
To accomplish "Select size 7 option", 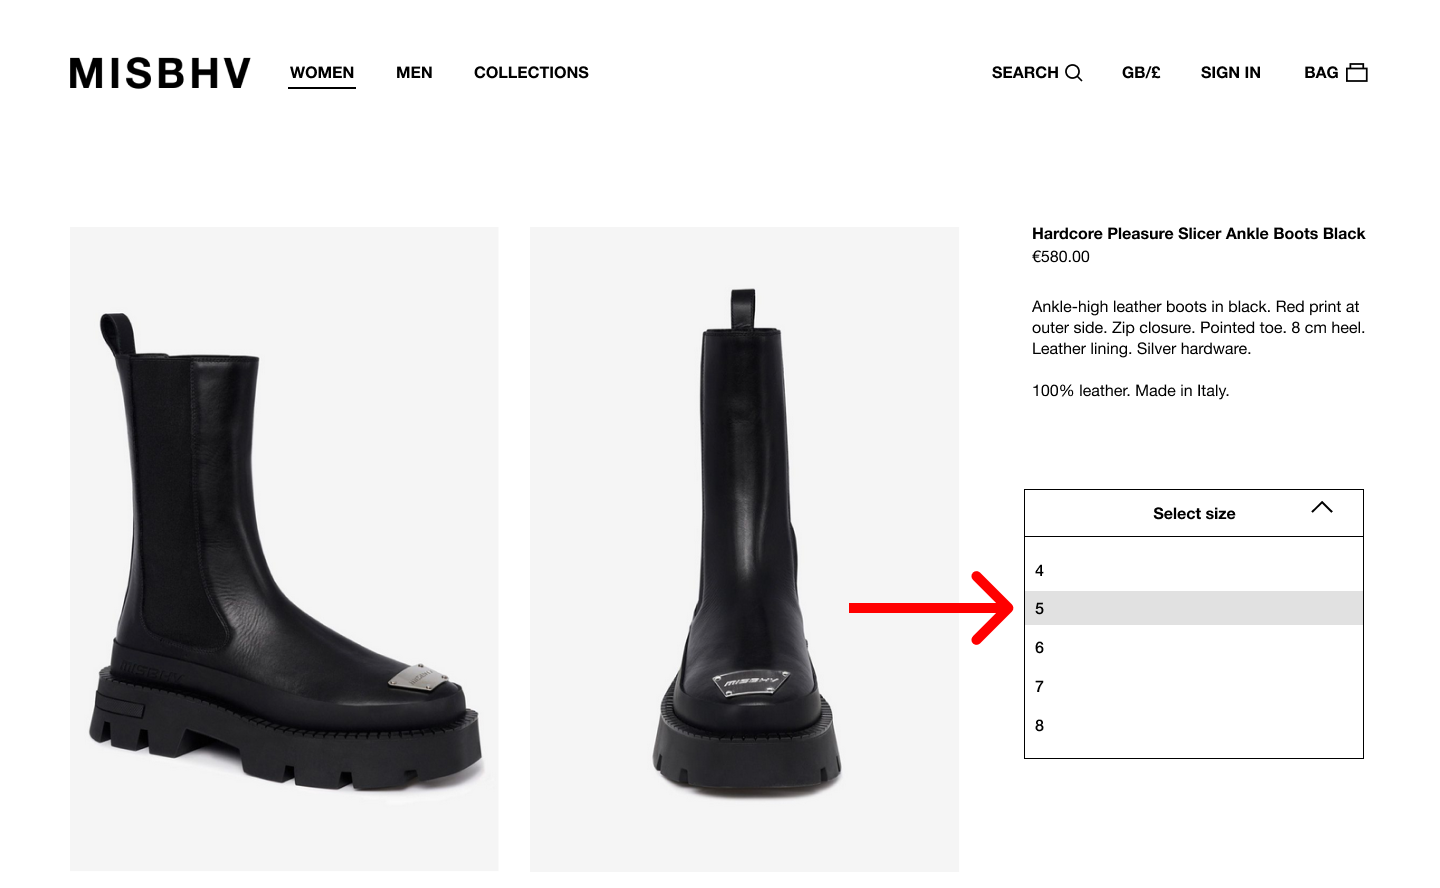I will coord(1193,687).
